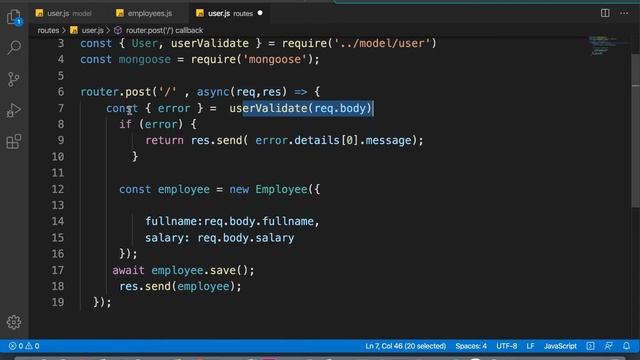Click req.body.salary on line 15

(x=246, y=238)
